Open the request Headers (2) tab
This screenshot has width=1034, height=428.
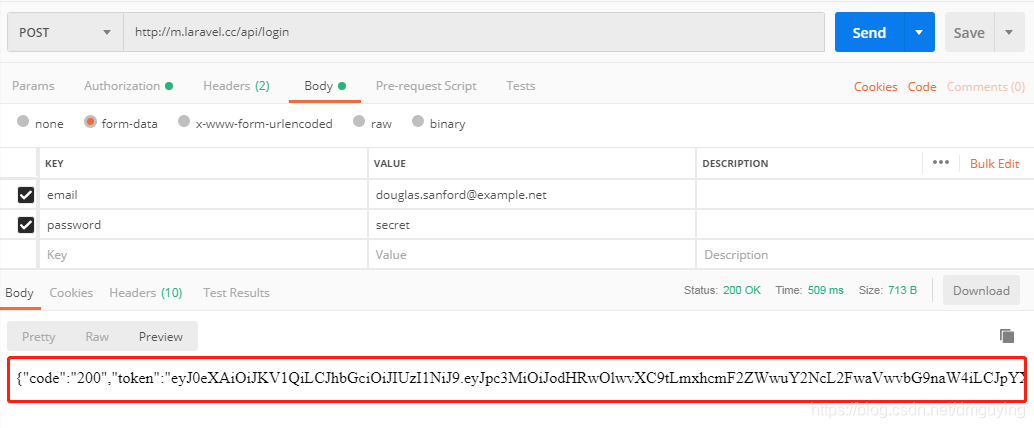(x=236, y=86)
